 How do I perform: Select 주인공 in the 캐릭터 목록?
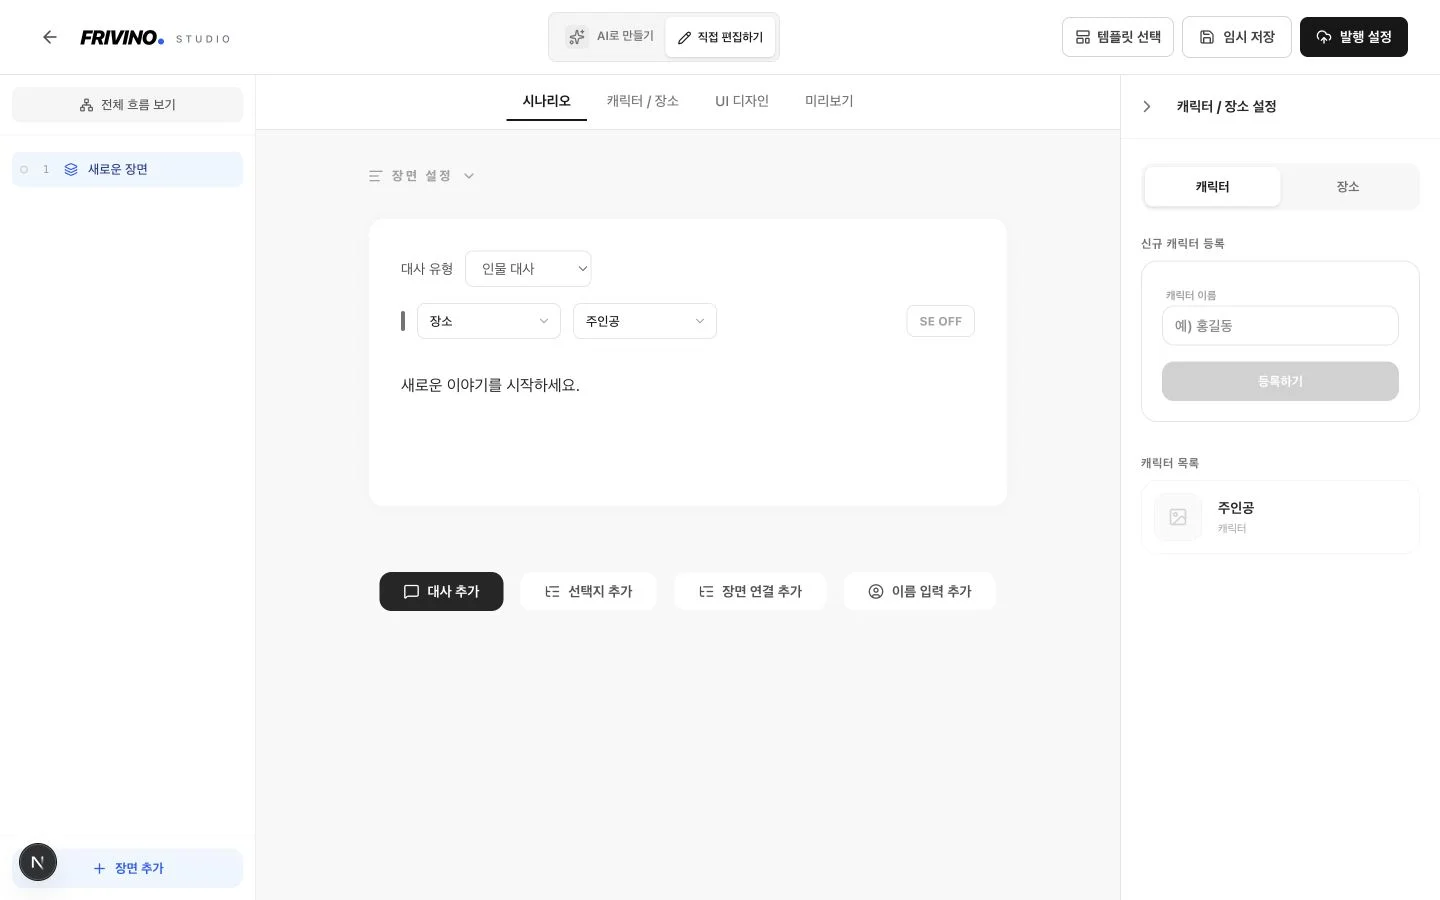pyautogui.click(x=1280, y=517)
